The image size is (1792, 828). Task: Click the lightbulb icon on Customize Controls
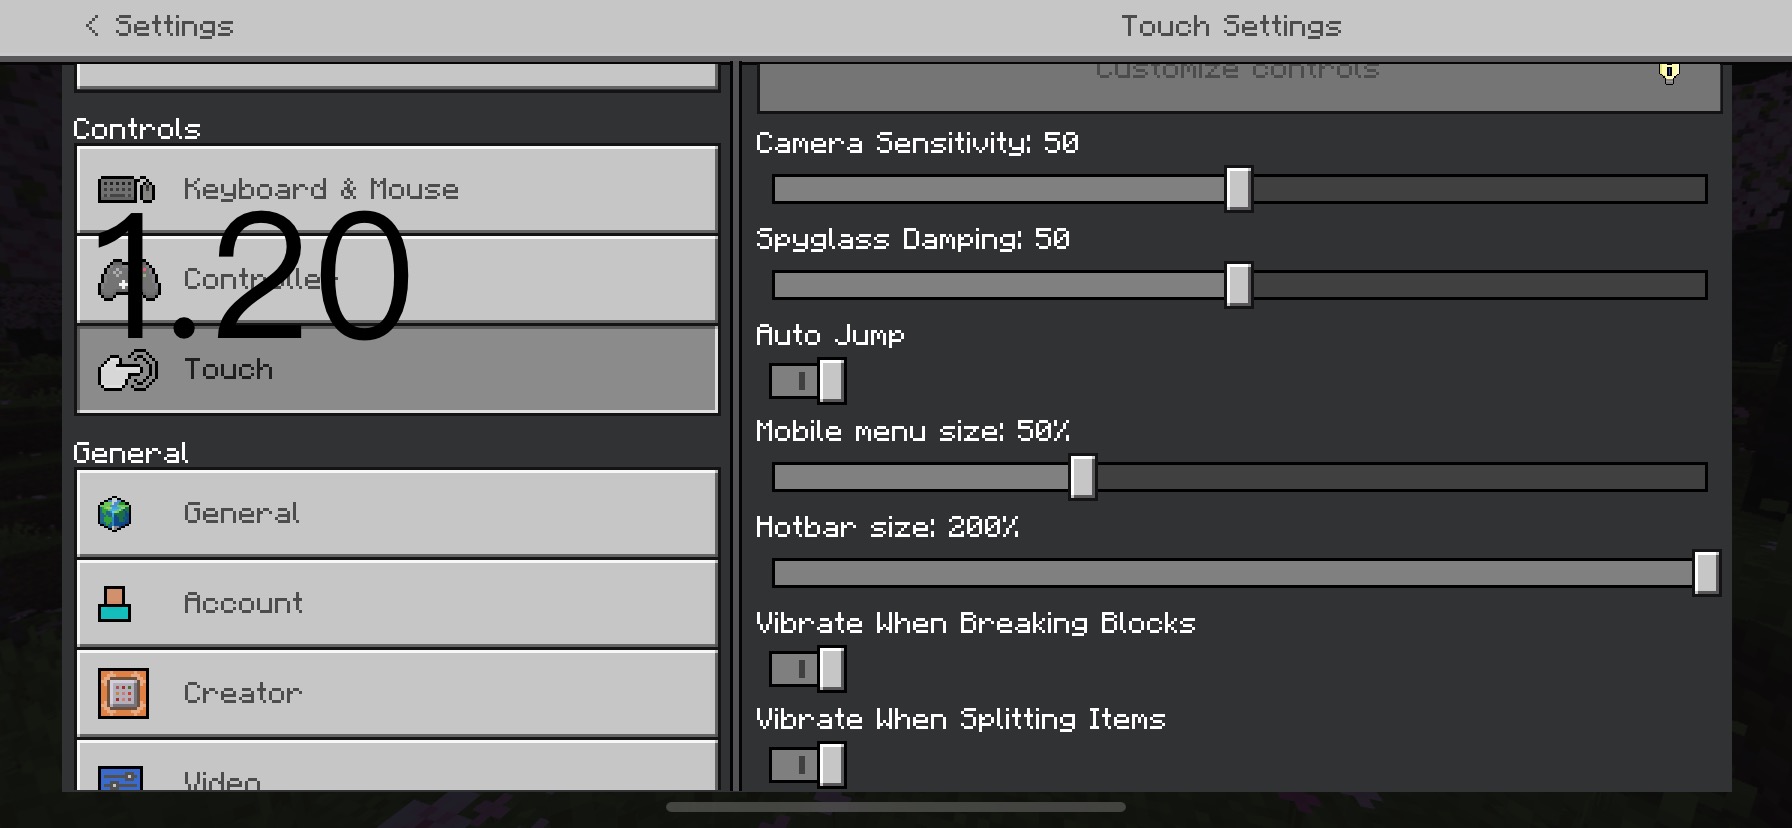[x=1669, y=72]
